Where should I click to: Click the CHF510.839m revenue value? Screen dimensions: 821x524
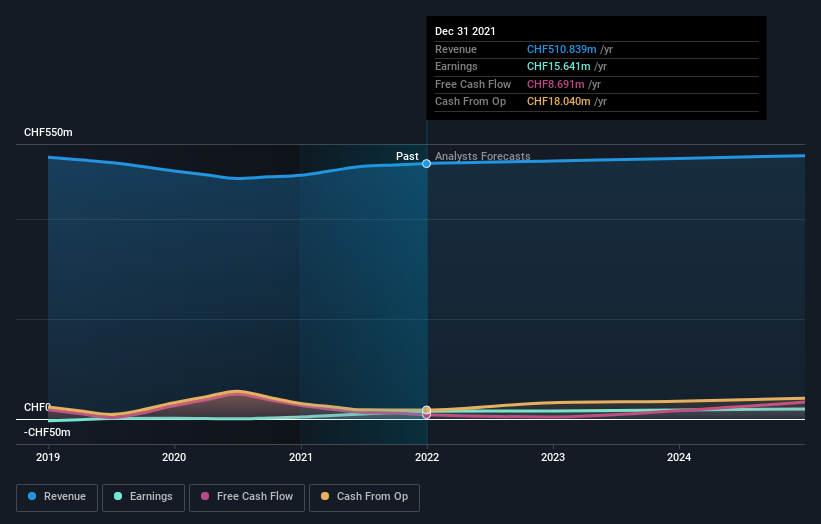(x=561, y=49)
